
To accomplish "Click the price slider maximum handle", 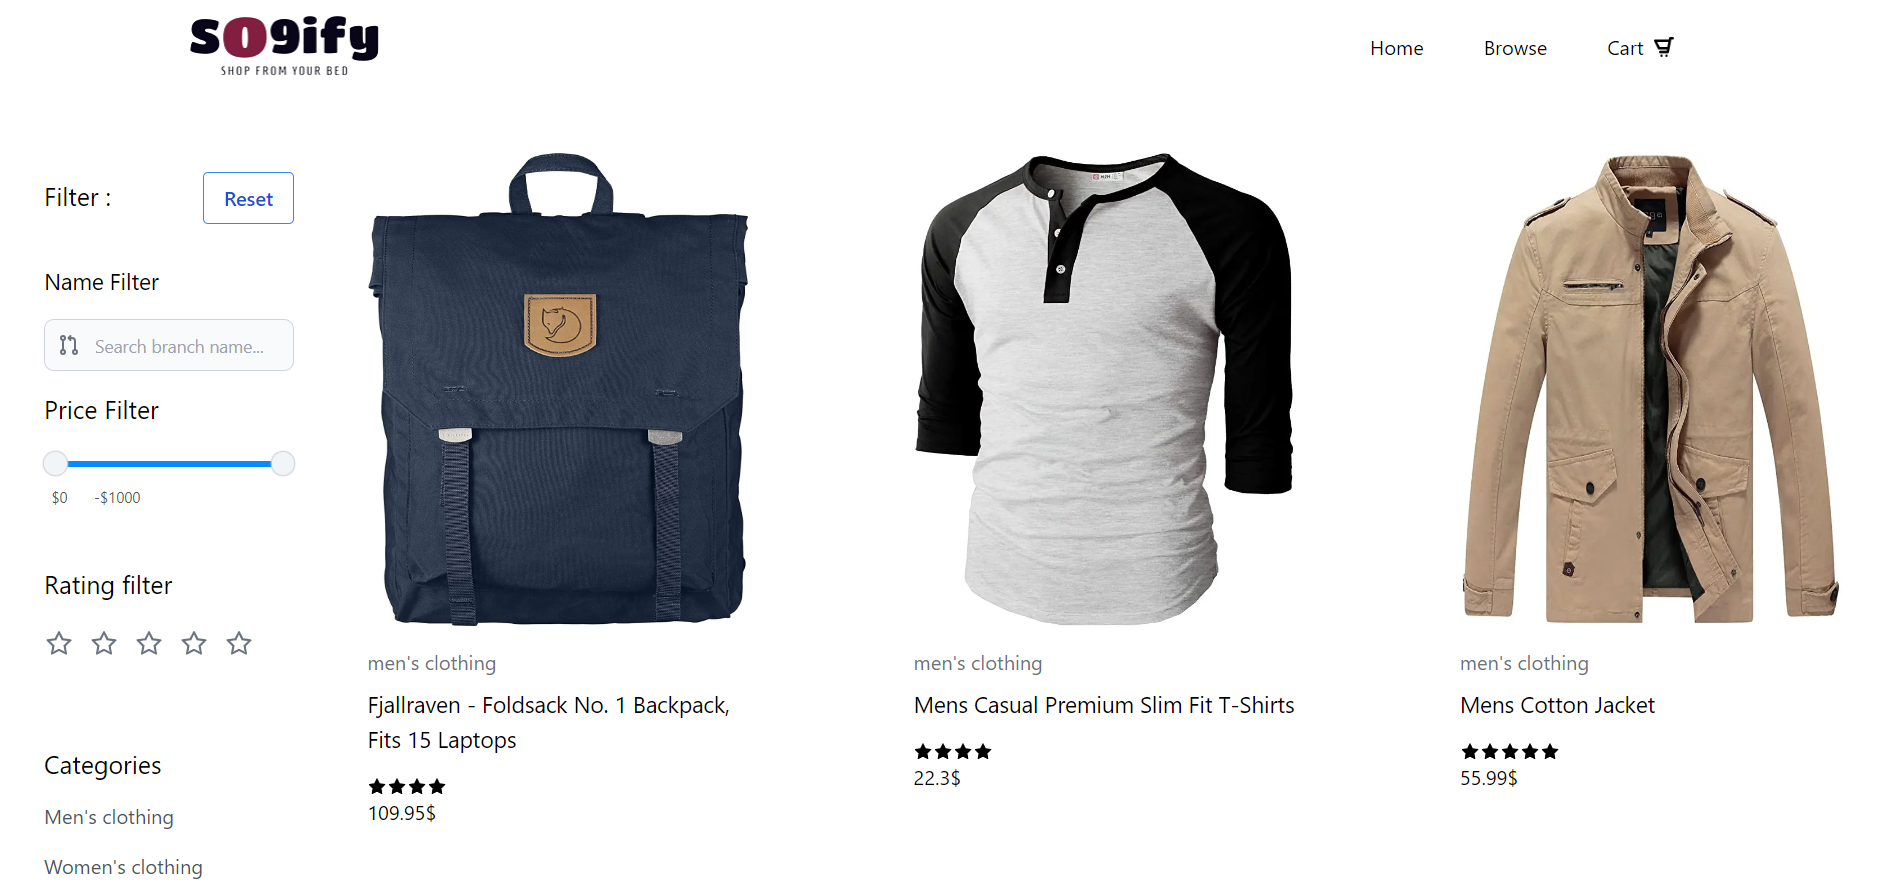I will point(283,463).
